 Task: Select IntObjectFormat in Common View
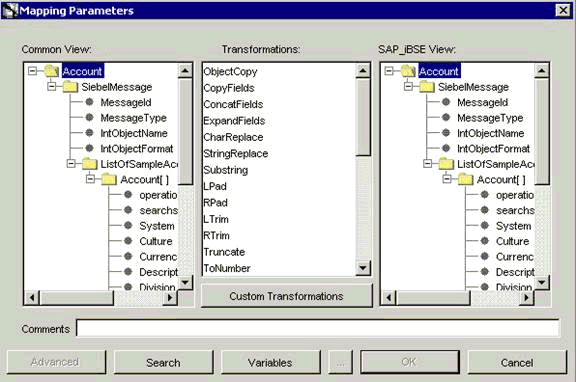pos(137,148)
